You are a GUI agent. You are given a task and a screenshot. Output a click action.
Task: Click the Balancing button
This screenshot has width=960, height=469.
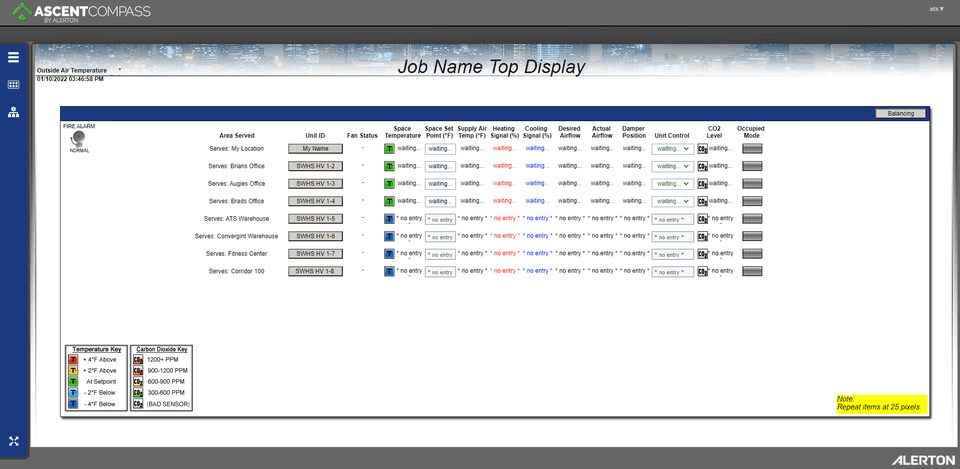click(900, 114)
